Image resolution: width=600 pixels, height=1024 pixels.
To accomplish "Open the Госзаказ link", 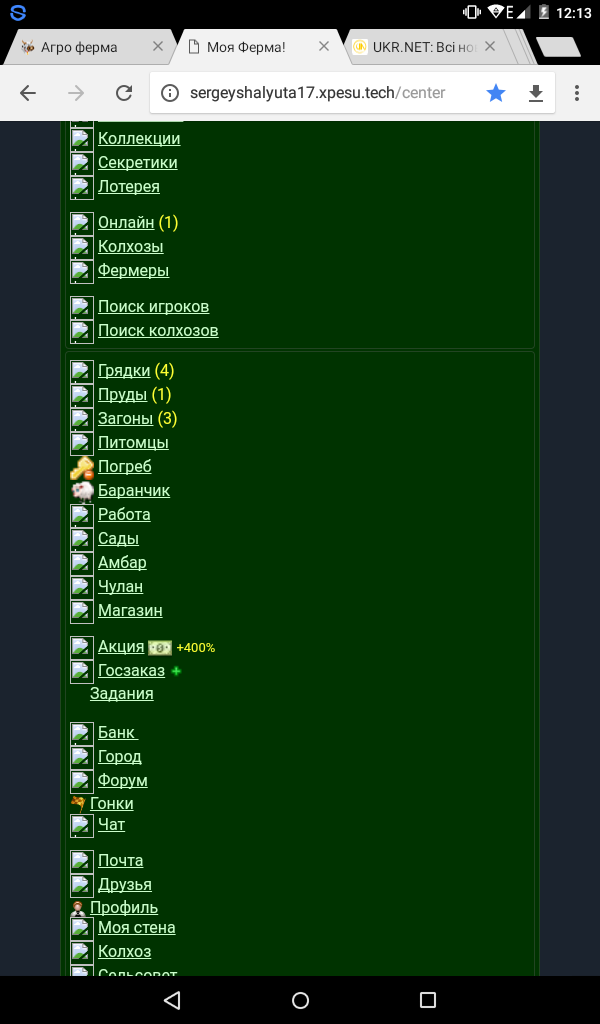I will tap(131, 671).
